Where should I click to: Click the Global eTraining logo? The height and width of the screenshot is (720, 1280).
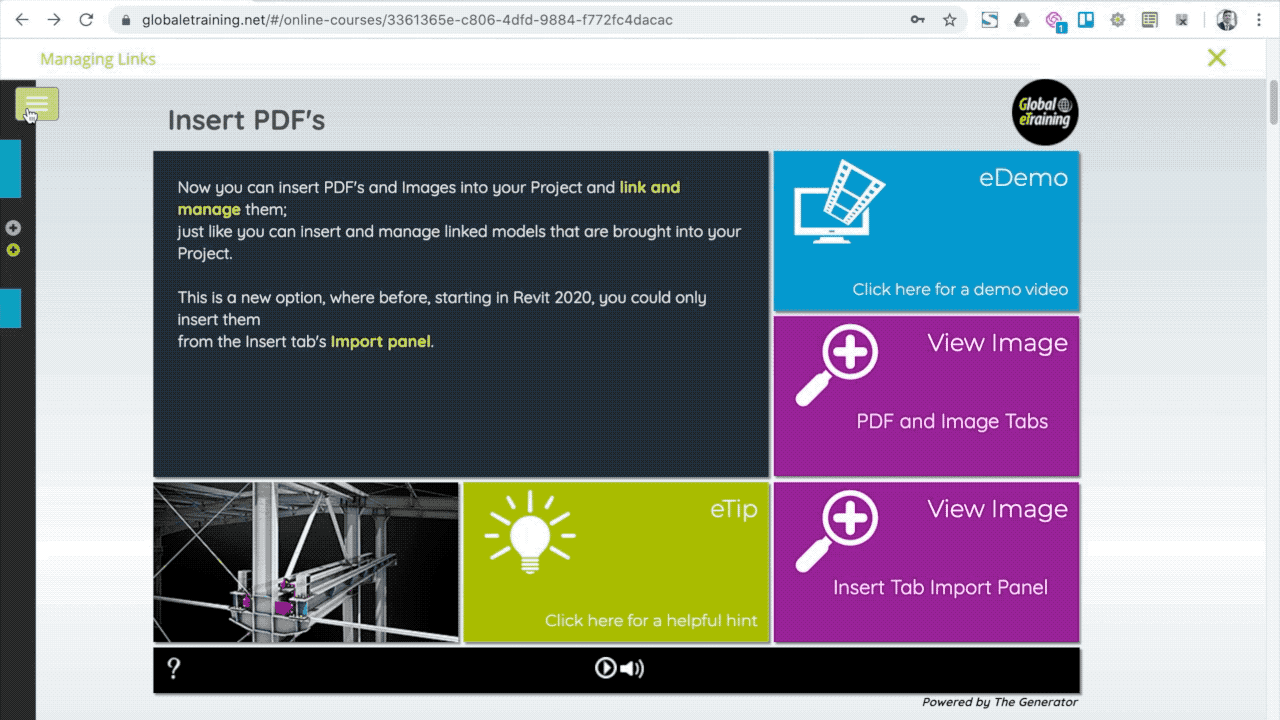[1045, 112]
